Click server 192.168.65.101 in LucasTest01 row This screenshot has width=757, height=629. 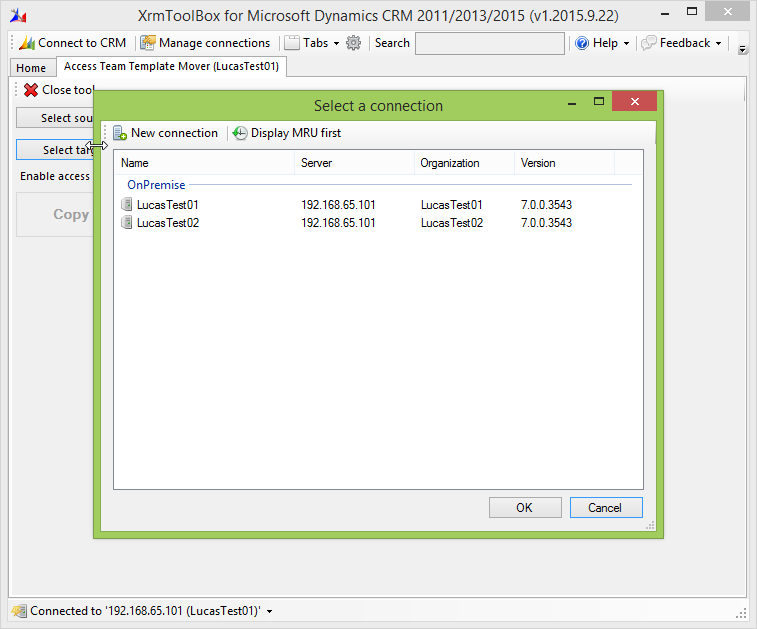[x=338, y=205]
